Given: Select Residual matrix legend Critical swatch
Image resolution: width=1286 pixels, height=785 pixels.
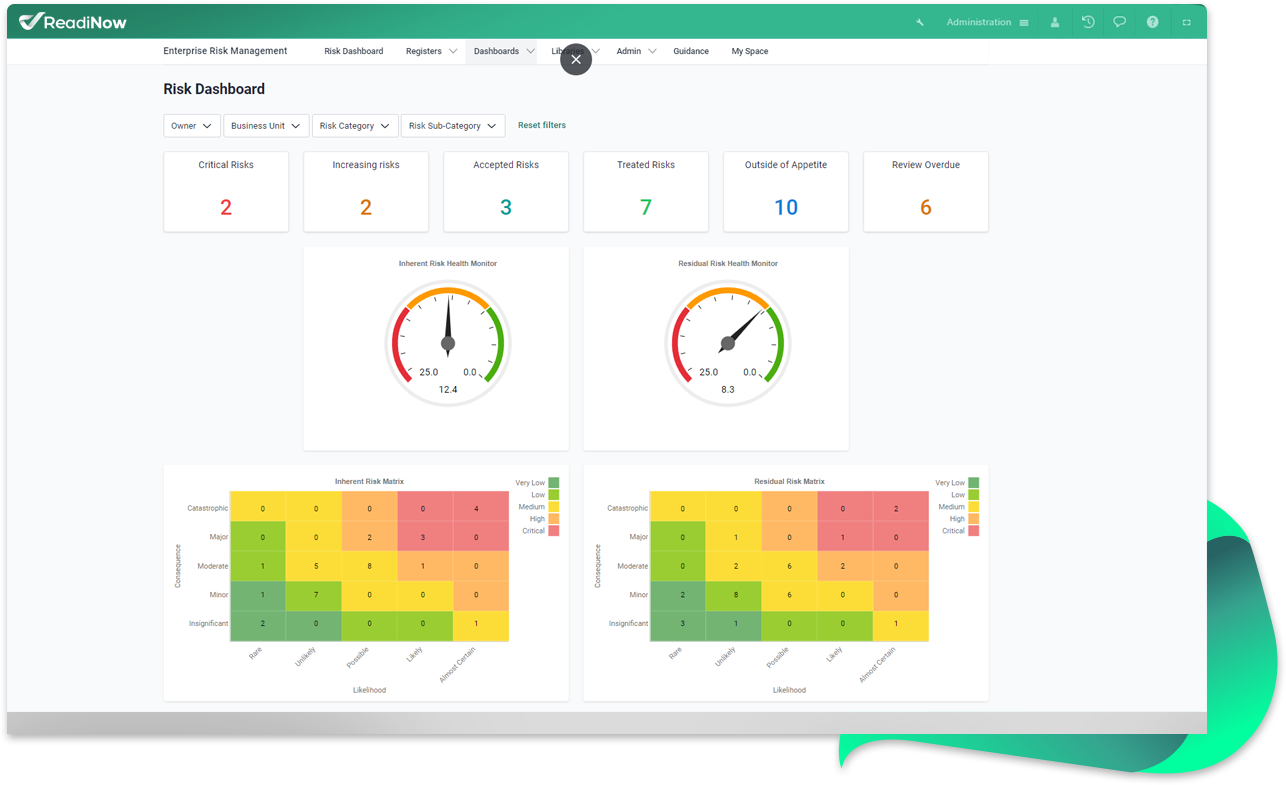Looking at the screenshot, I should click(974, 531).
